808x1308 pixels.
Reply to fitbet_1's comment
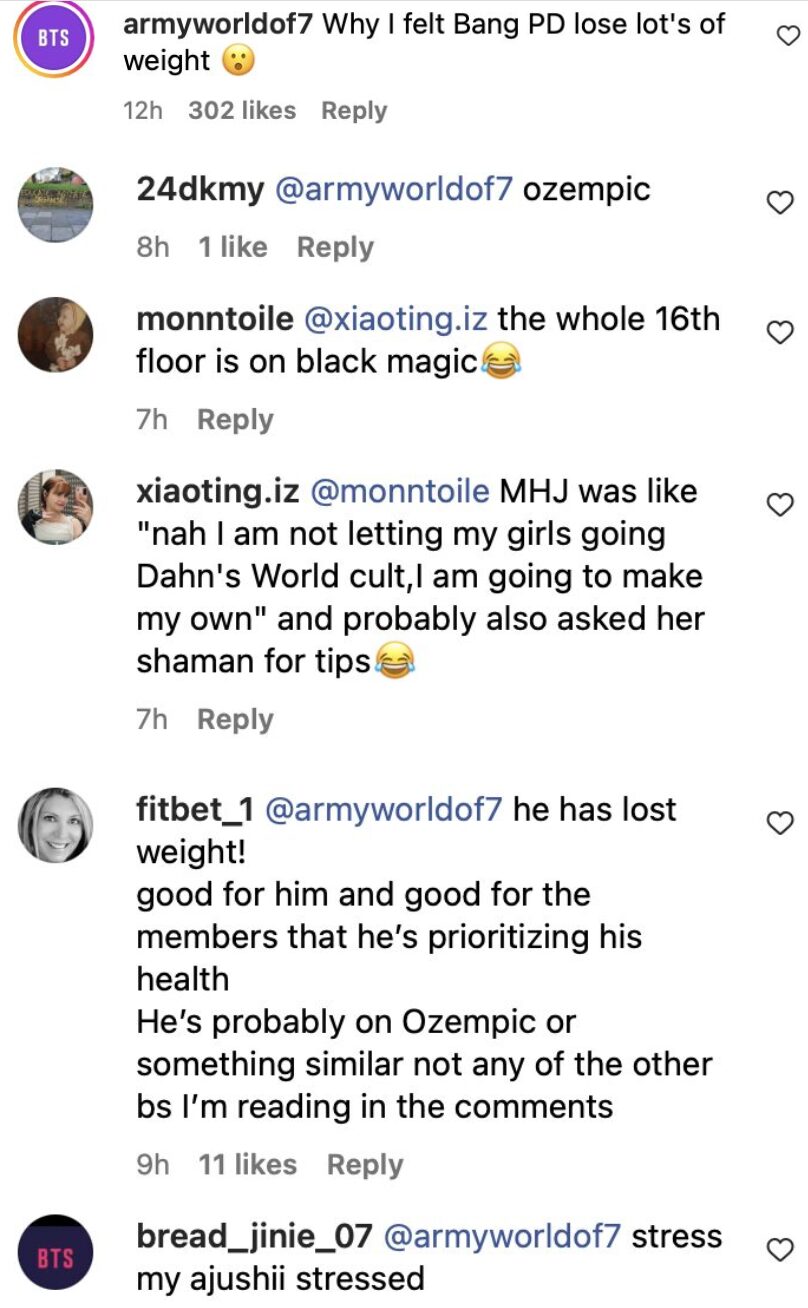click(x=364, y=1164)
